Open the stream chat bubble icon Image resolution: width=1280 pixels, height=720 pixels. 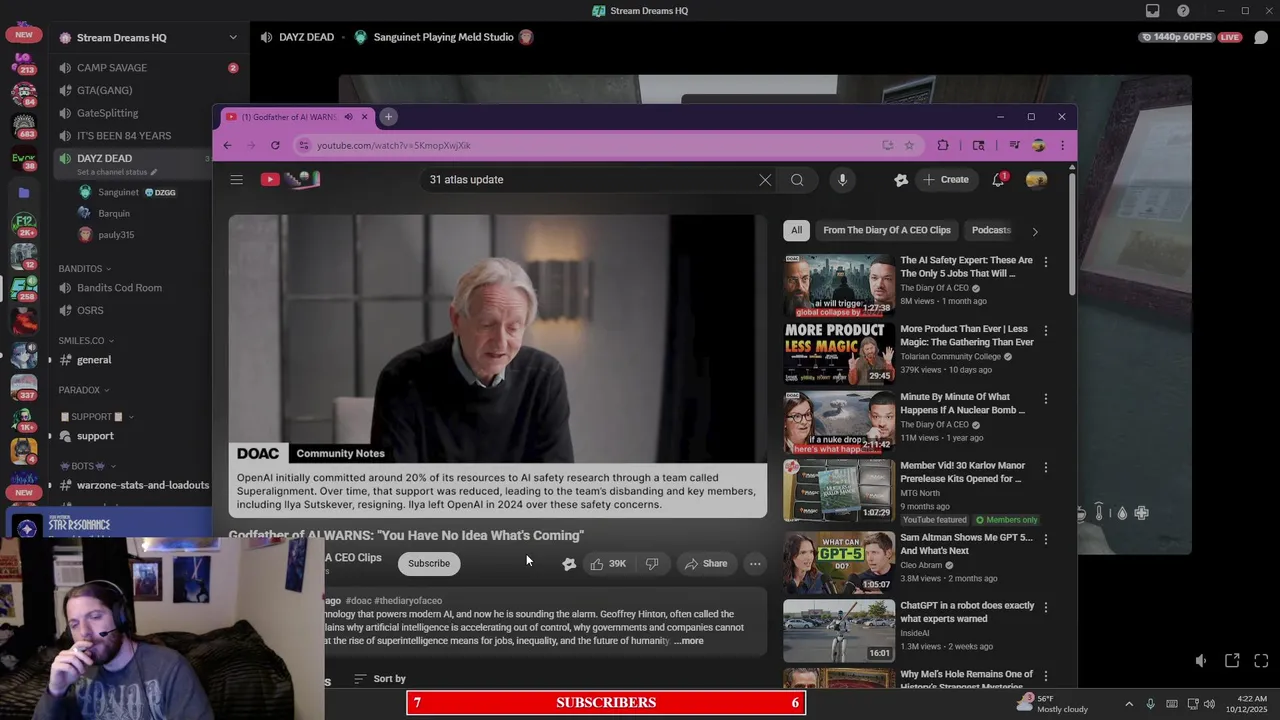tap(1261, 38)
